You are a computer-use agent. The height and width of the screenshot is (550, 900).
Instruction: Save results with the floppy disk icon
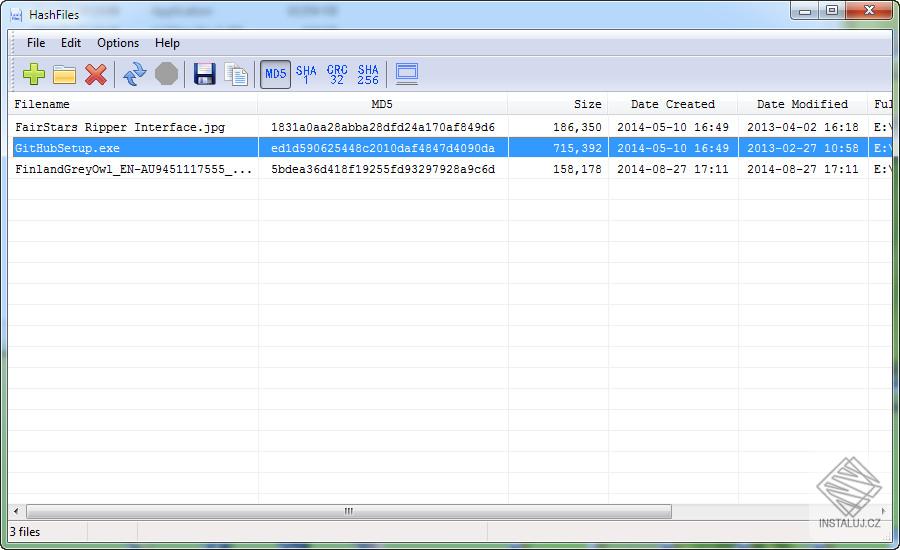click(x=204, y=74)
